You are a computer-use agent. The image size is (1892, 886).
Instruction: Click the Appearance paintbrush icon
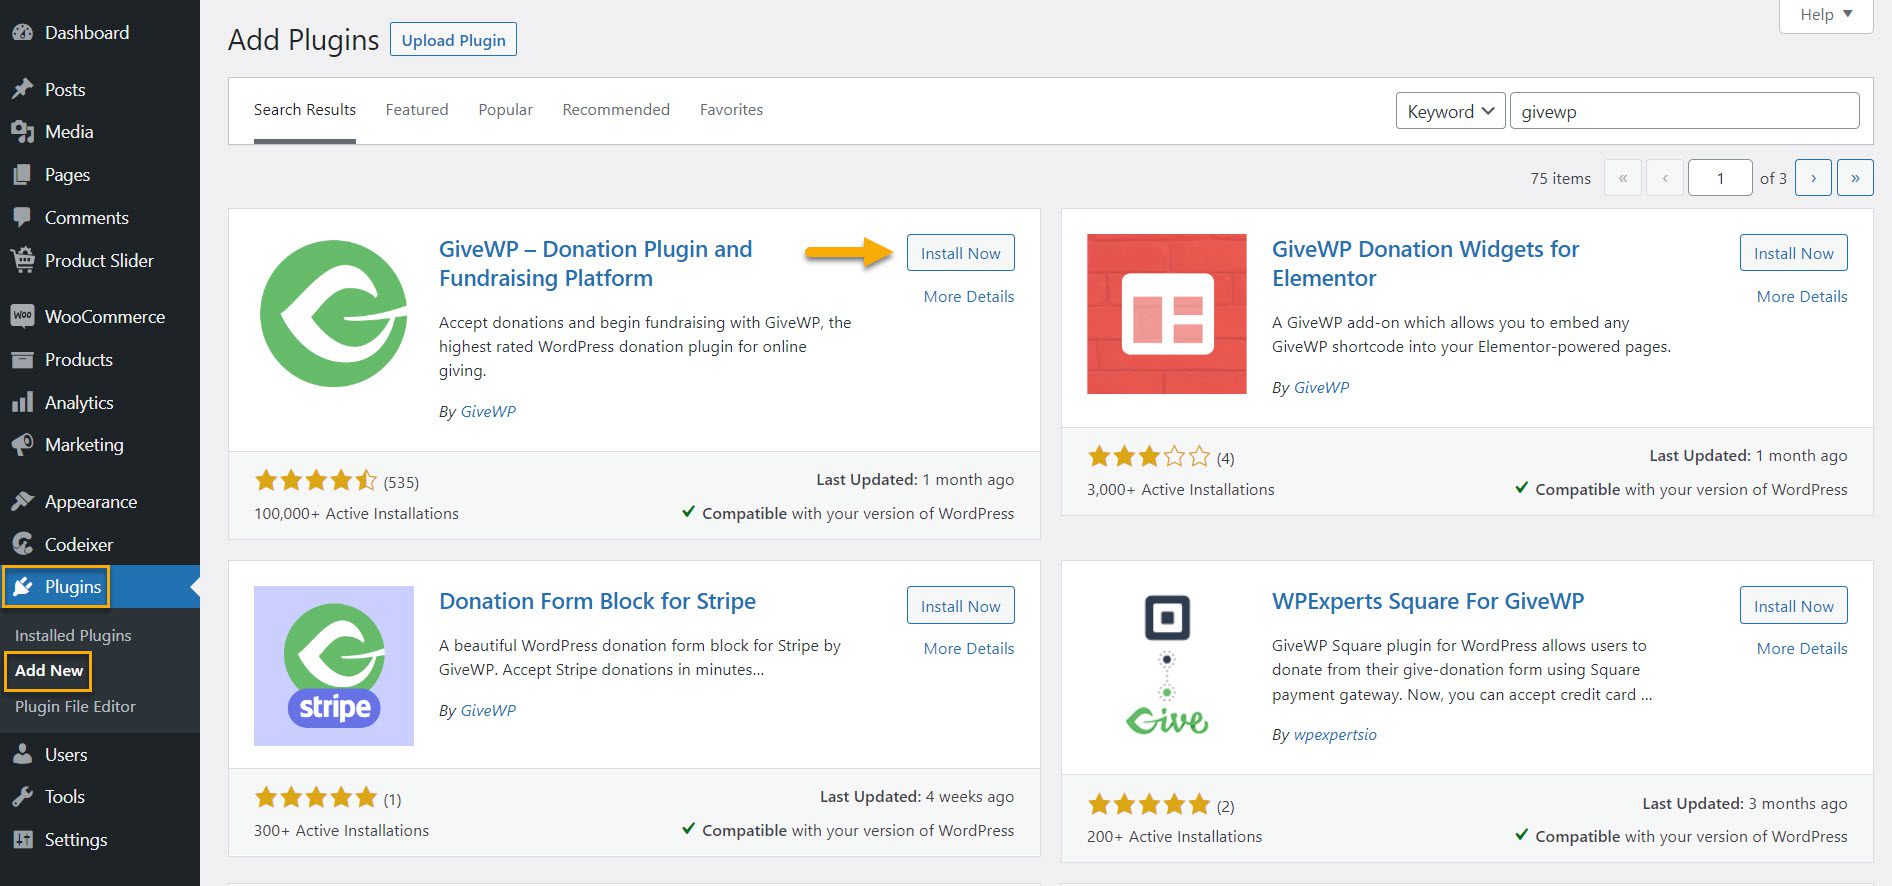(22, 501)
